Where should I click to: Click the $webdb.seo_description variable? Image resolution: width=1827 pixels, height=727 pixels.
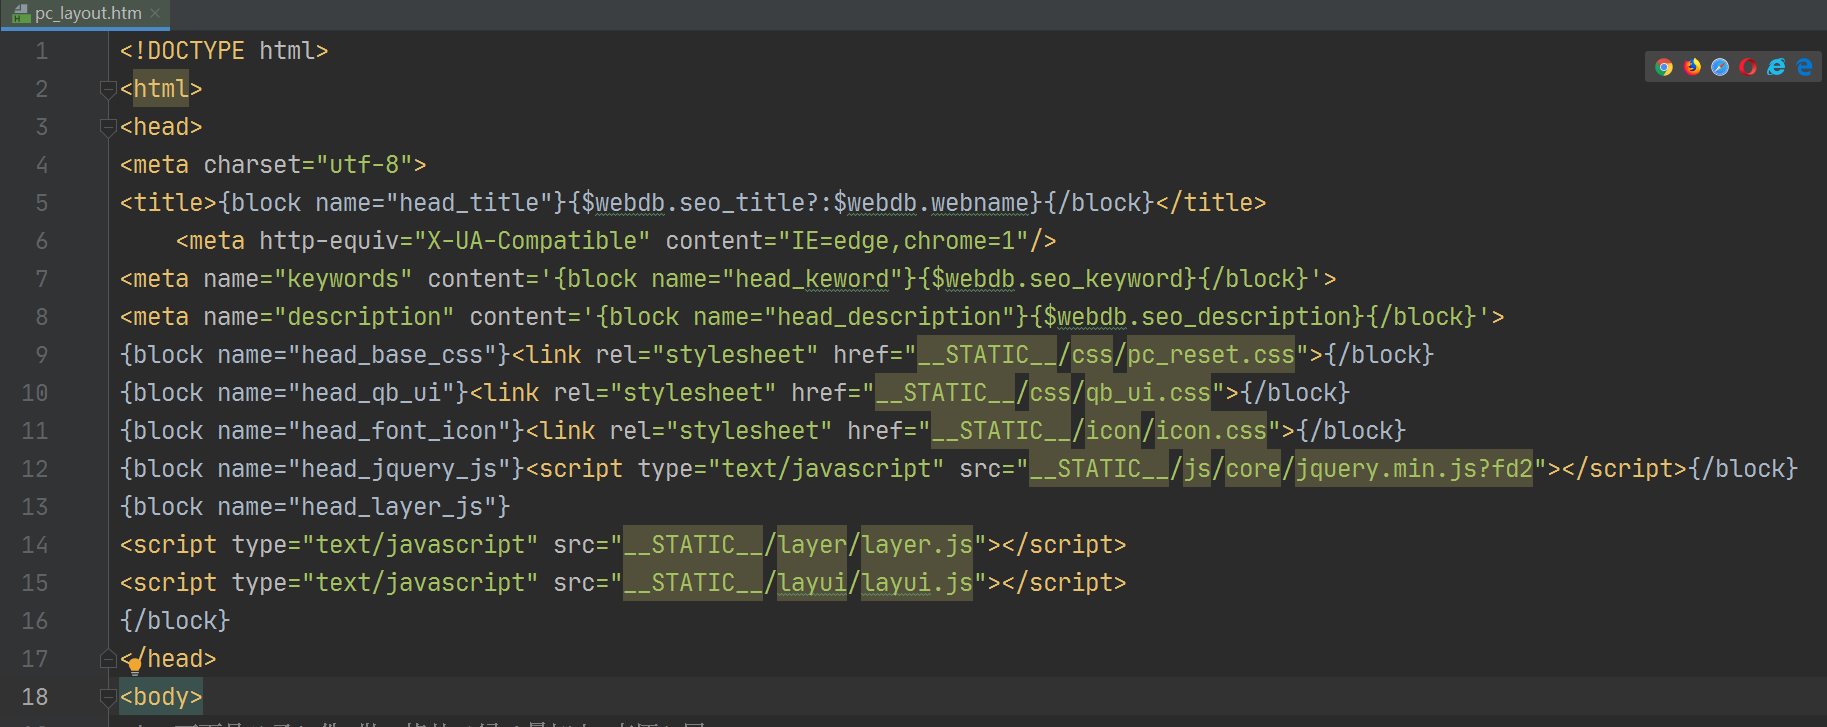pyautogui.click(x=1197, y=317)
